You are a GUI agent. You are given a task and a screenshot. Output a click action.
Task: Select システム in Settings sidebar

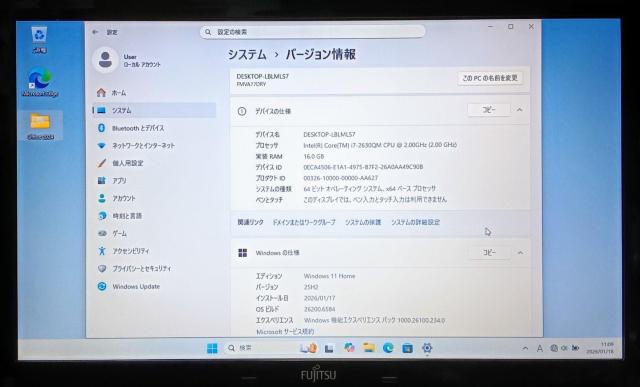pos(154,110)
